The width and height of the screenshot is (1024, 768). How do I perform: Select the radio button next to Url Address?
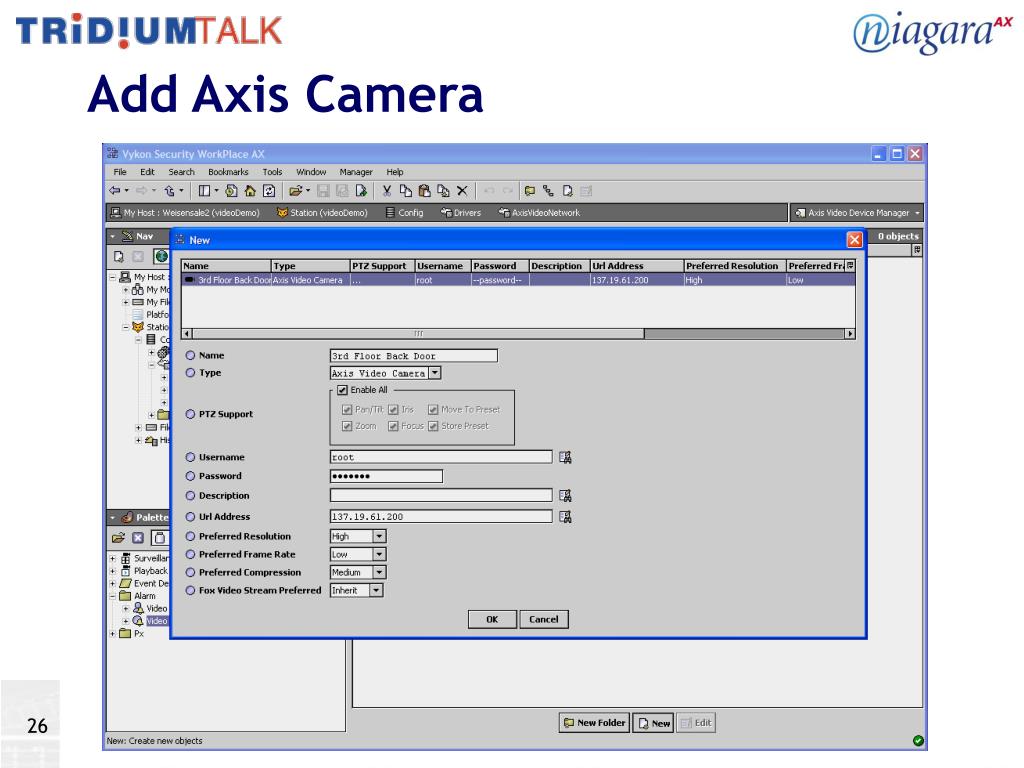[190, 517]
